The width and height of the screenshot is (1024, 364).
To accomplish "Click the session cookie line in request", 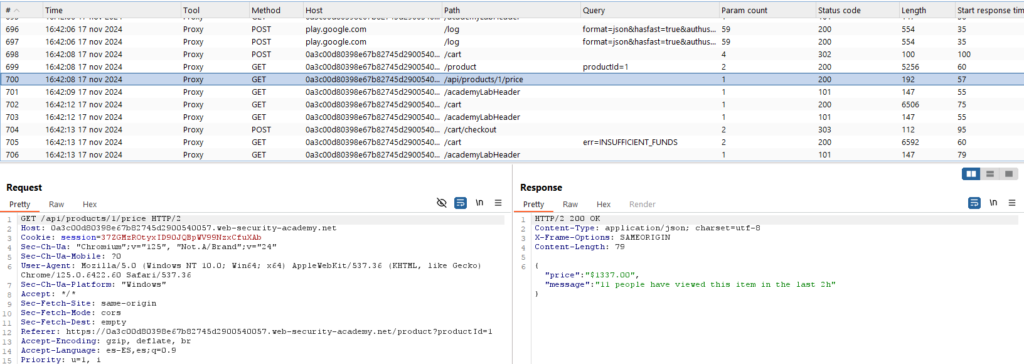I will pos(141,237).
